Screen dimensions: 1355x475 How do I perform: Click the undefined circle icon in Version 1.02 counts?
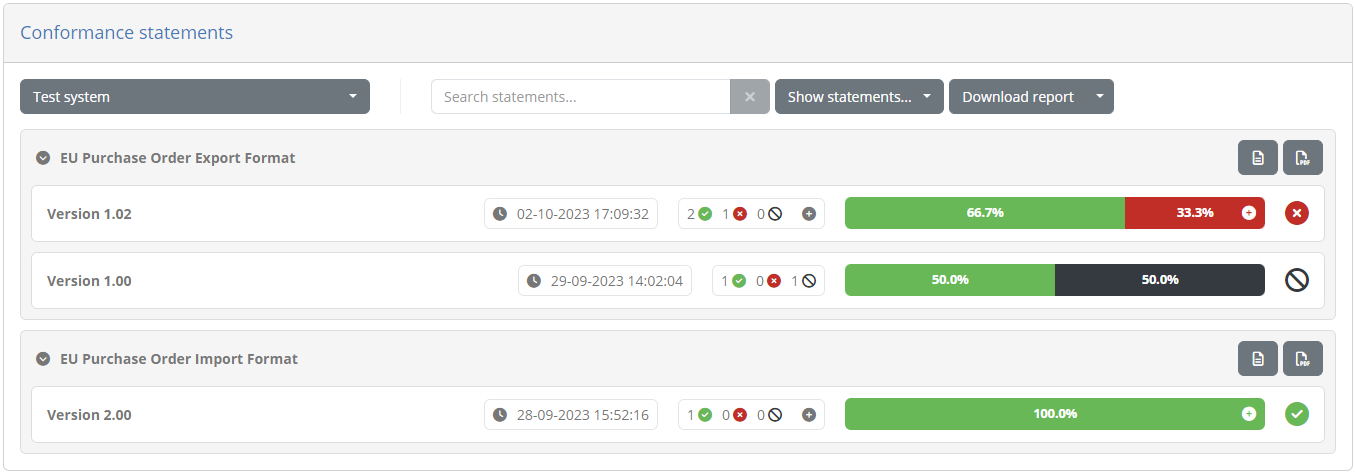775,214
